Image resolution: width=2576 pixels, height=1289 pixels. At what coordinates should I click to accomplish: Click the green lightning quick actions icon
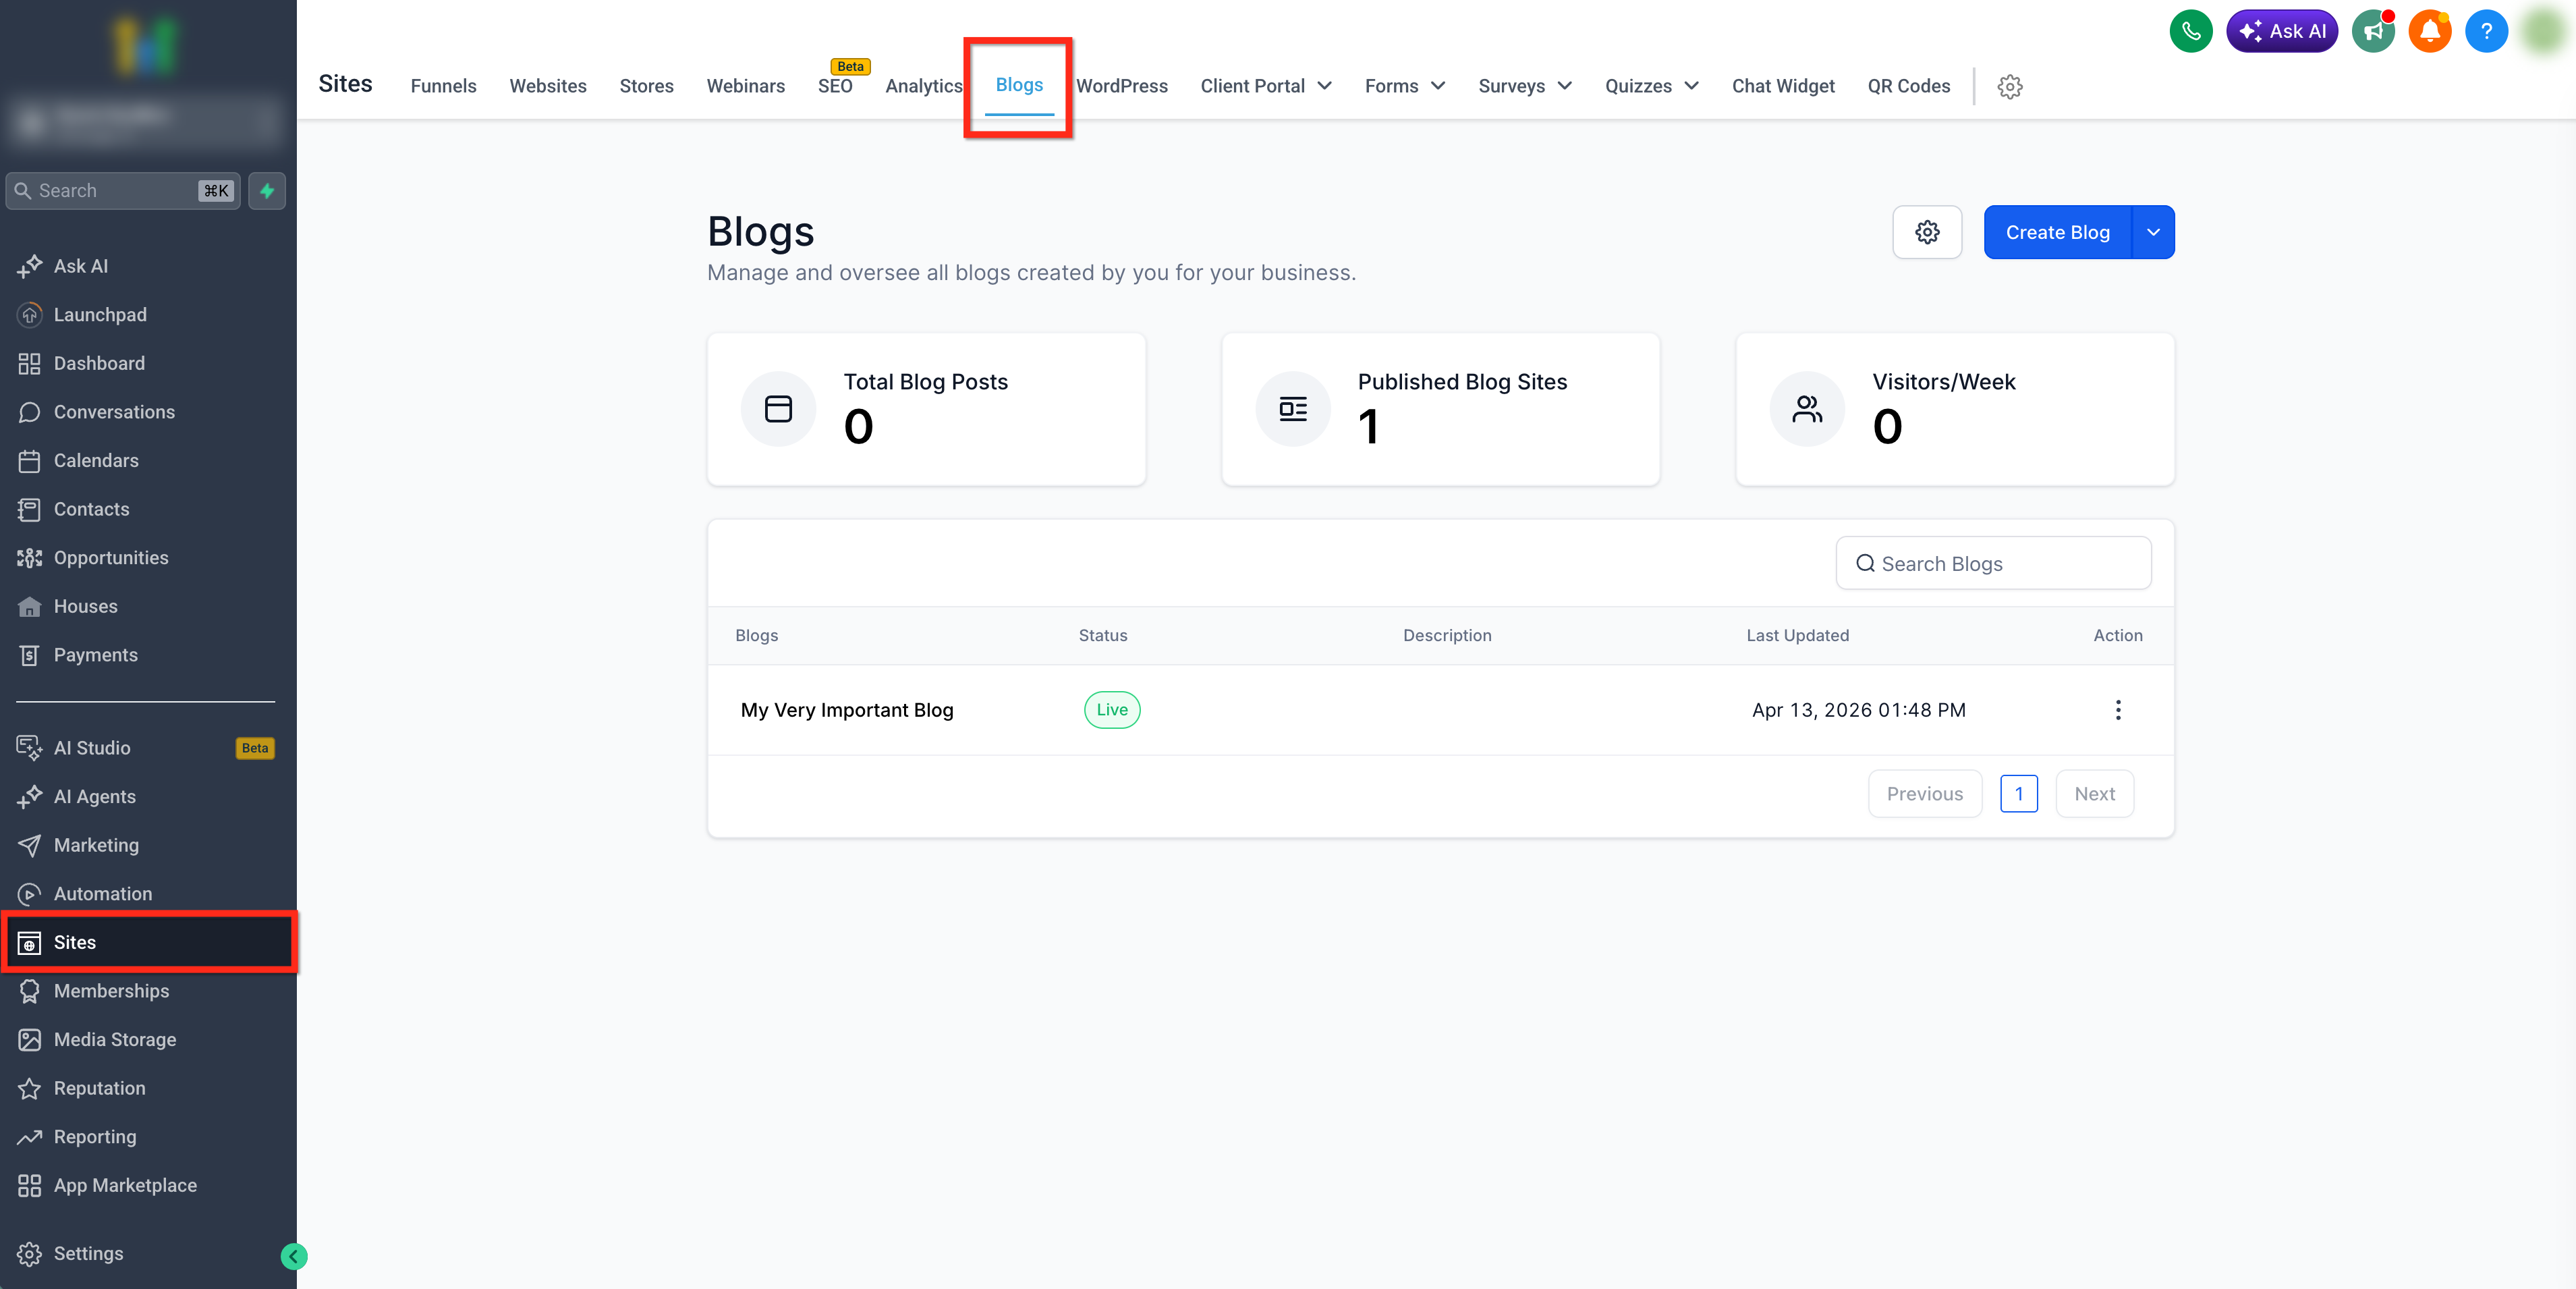click(267, 190)
